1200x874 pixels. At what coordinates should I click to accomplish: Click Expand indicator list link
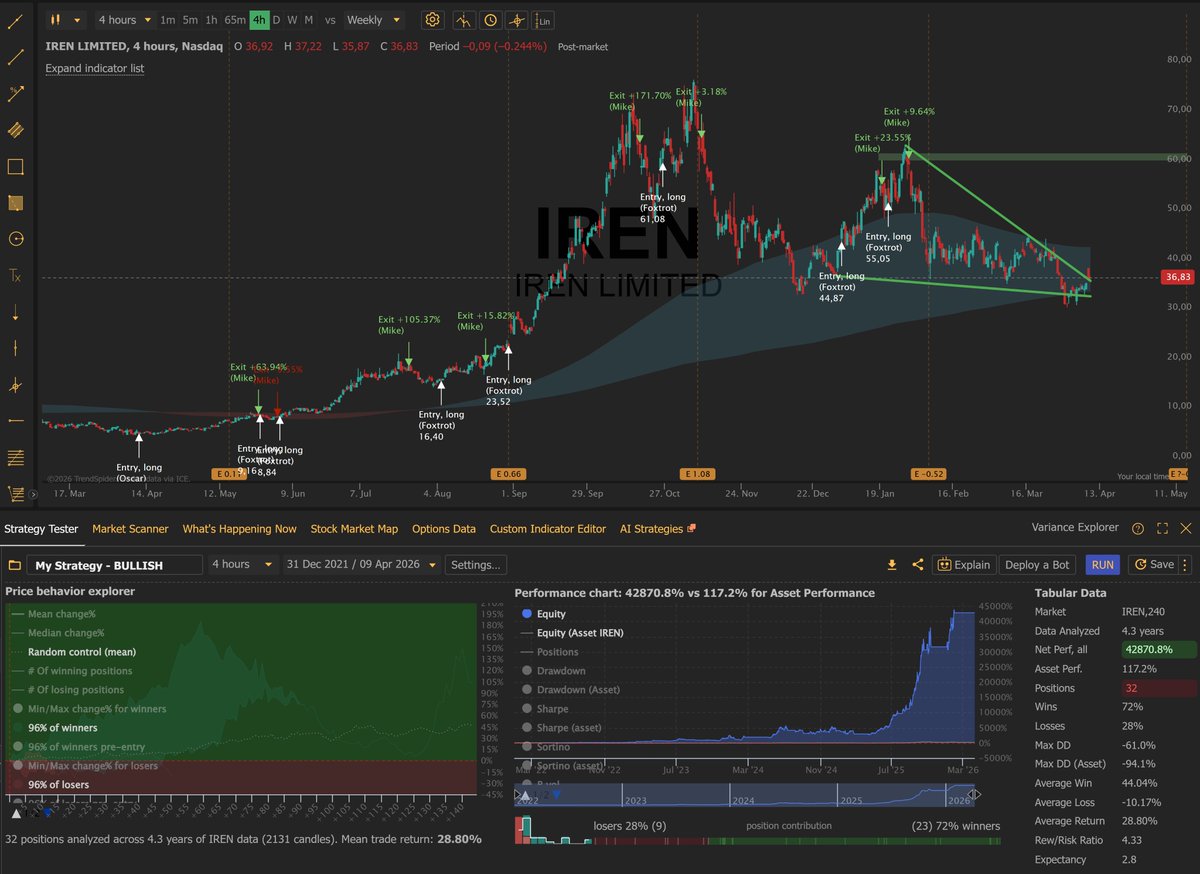[x=95, y=69]
